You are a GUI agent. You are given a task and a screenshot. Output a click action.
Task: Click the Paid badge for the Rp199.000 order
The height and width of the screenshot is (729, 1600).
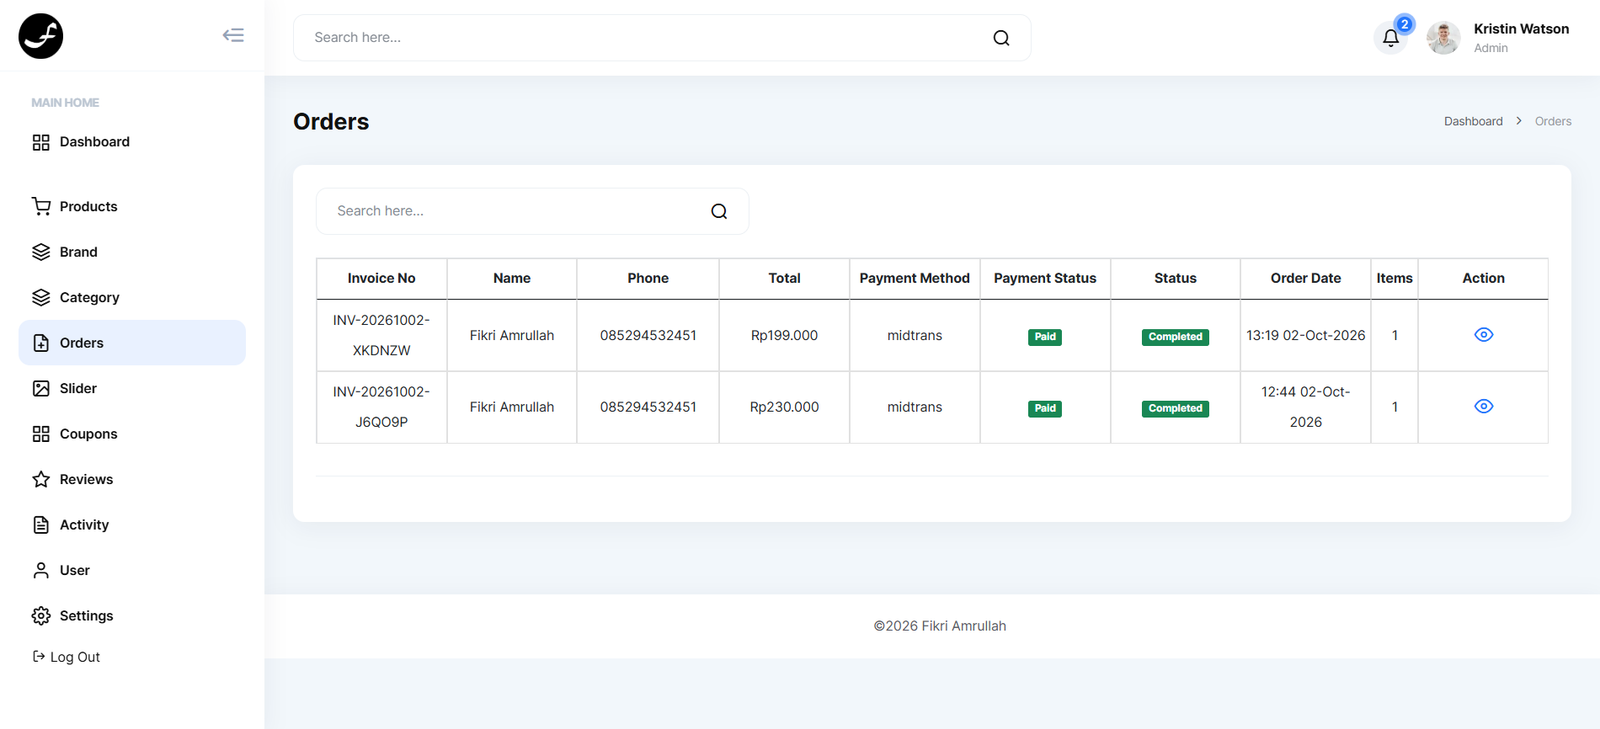[1045, 337]
